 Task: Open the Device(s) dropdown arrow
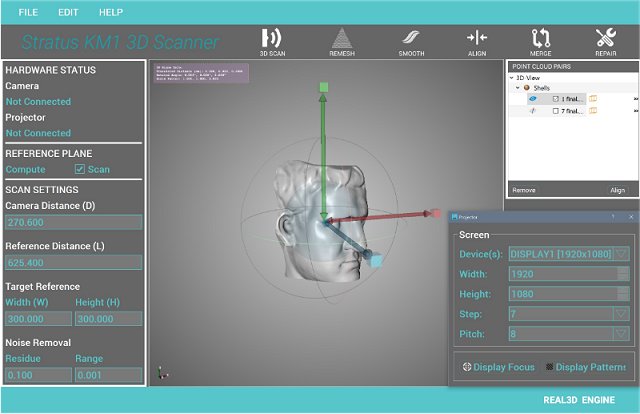coord(621,254)
